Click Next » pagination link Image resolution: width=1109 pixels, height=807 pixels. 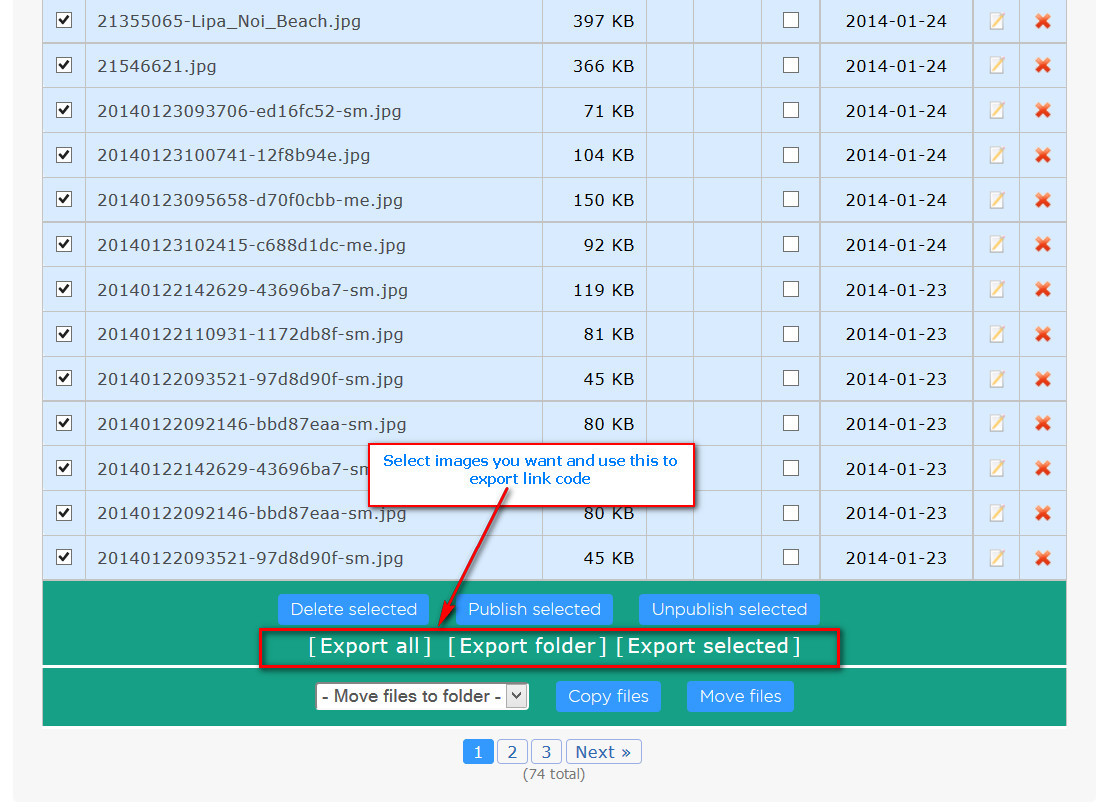coord(603,752)
